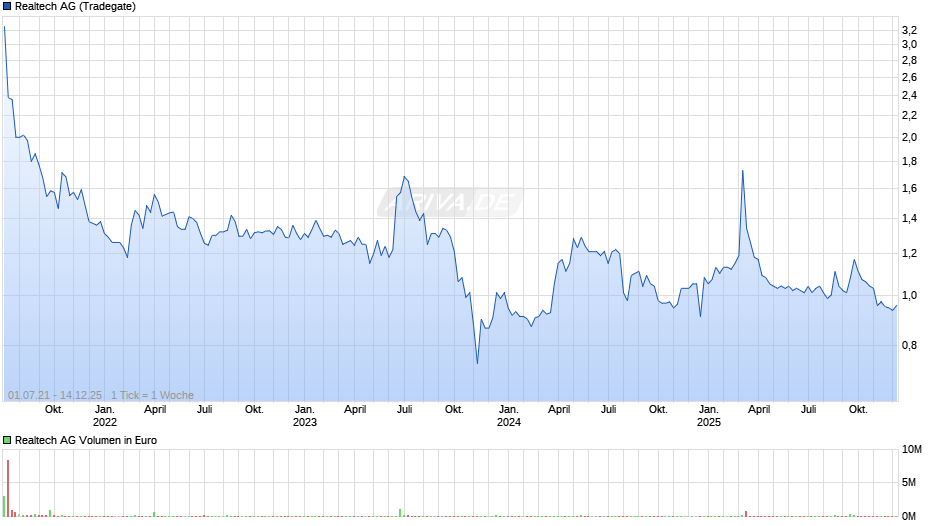Click the 'Juli' label before Jan. 2025
940x526 pixels.
click(x=608, y=409)
